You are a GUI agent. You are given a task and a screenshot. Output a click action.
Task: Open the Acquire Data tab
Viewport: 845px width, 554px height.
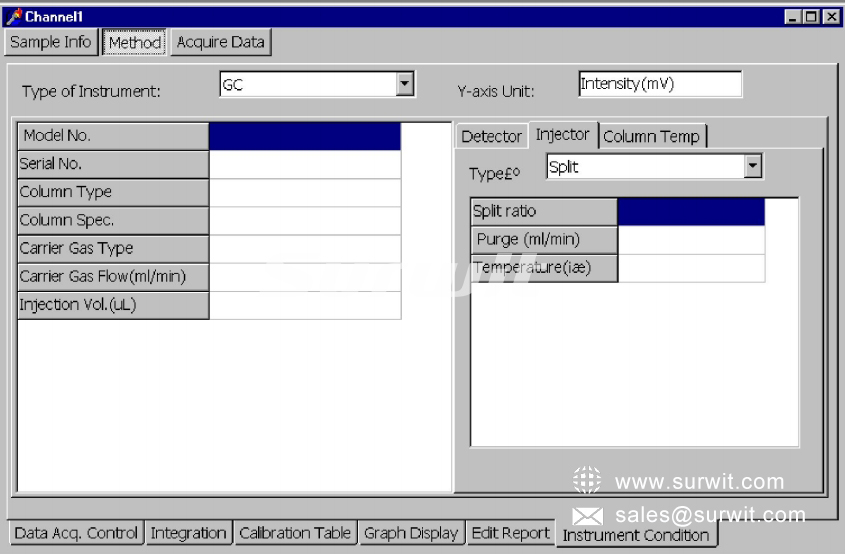220,42
